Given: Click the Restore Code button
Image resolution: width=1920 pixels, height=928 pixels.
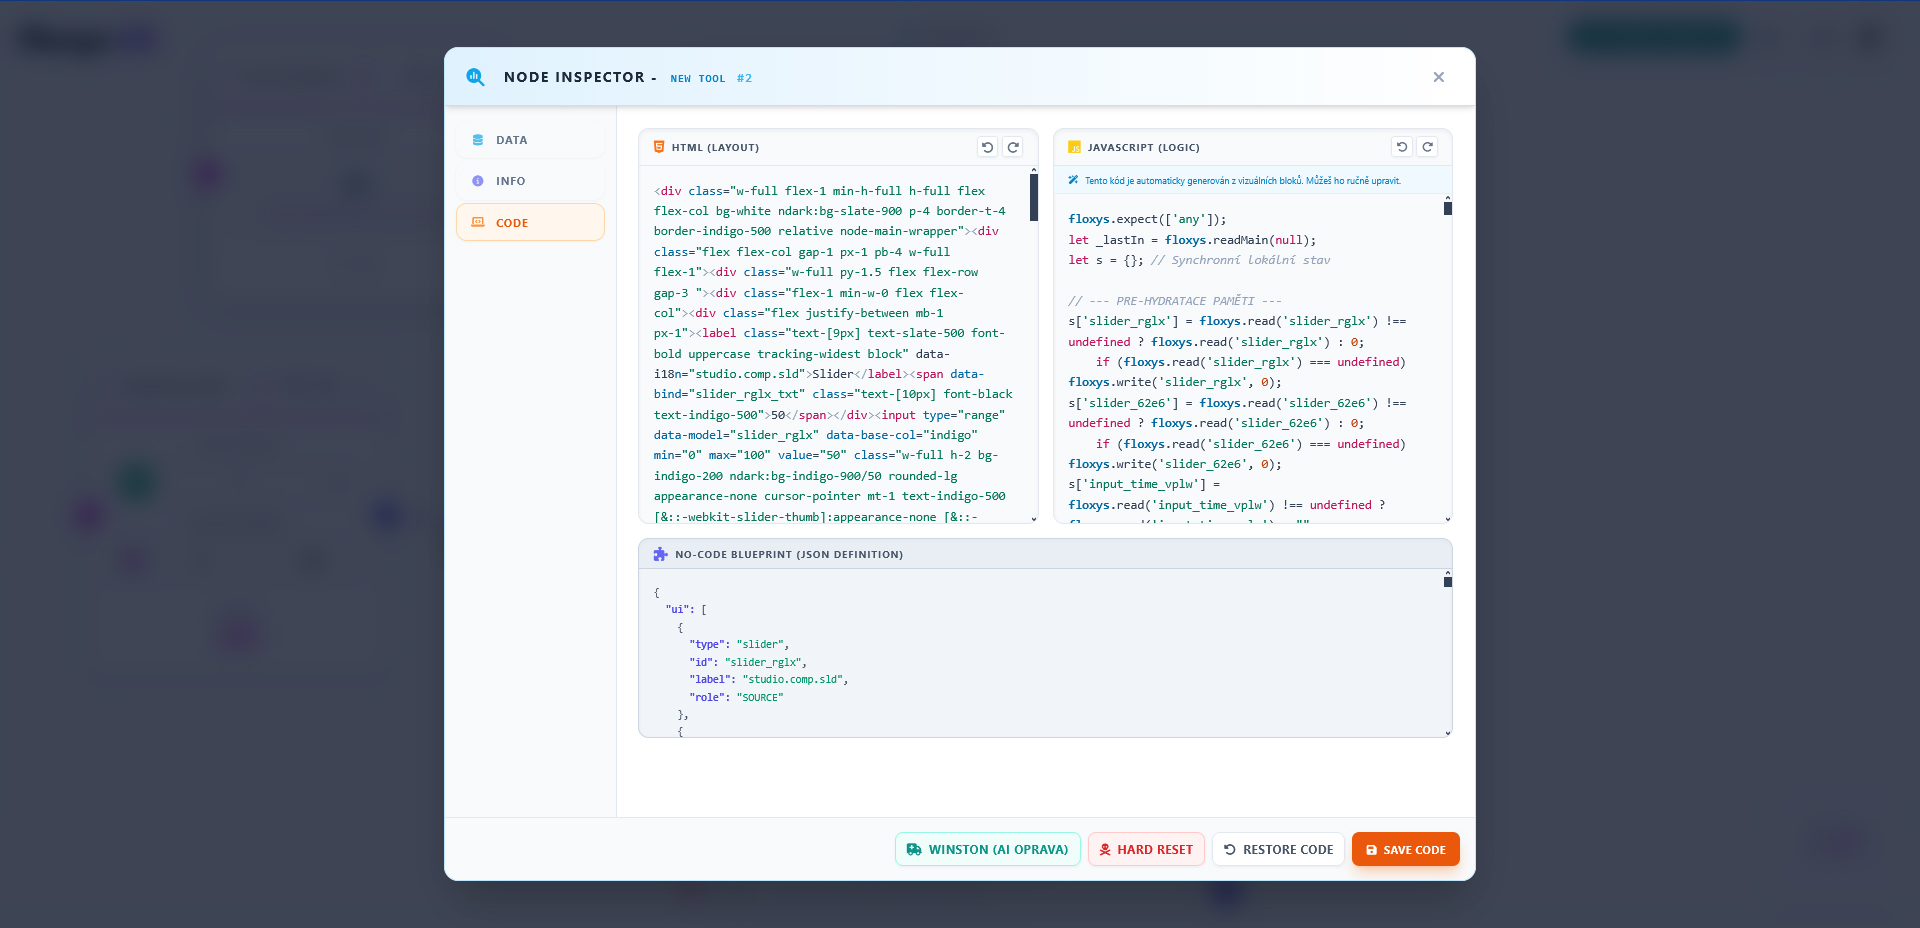Looking at the screenshot, I should click(x=1278, y=849).
